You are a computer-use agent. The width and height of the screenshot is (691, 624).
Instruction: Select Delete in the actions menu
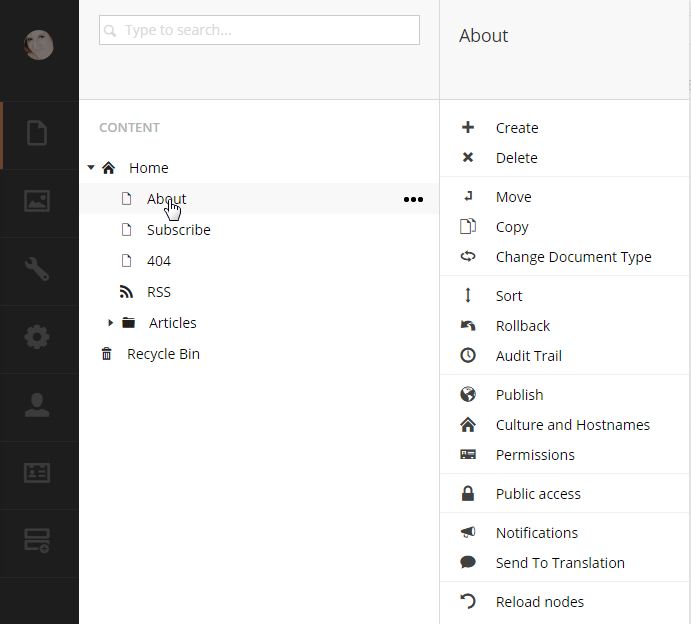[516, 158]
